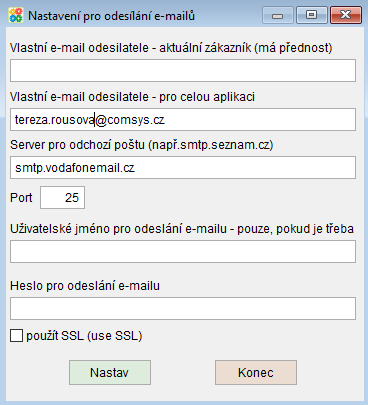Click the application icon in title bar
The image size is (368, 405).
[16, 15]
